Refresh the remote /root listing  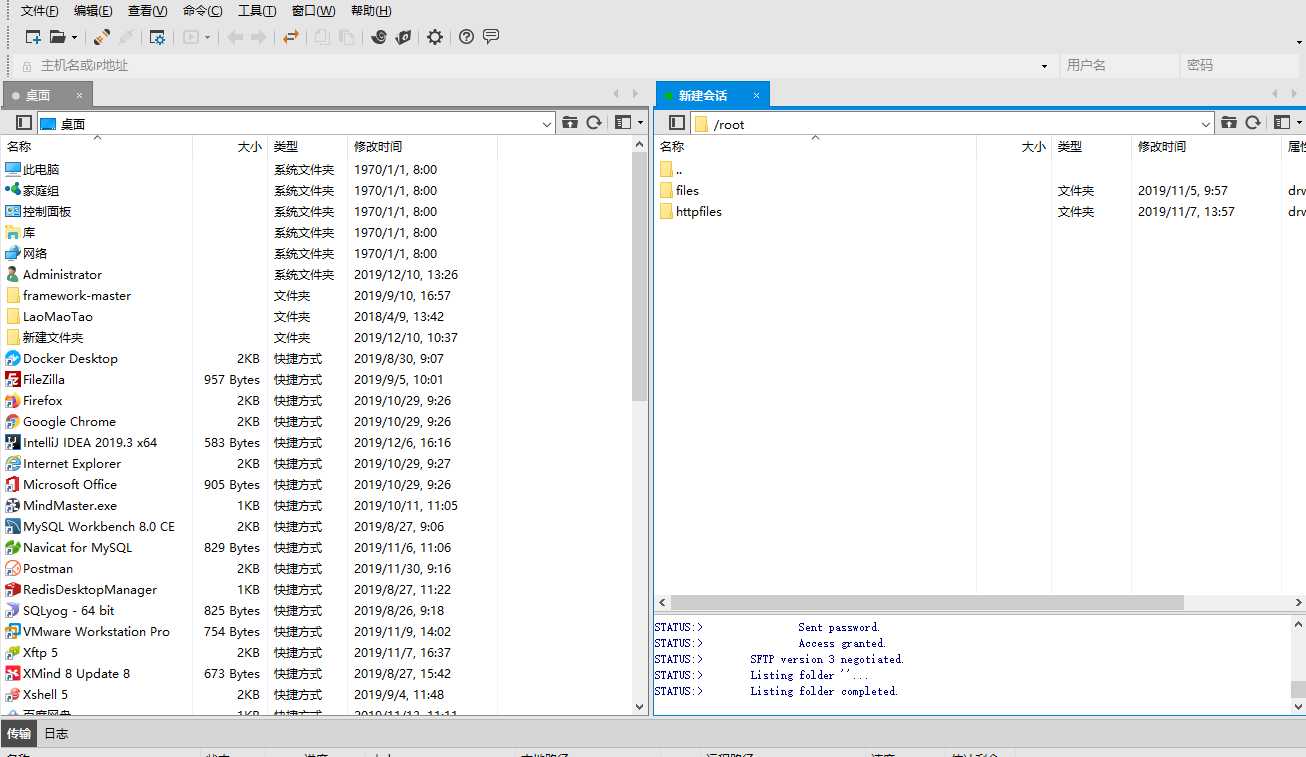pos(1252,122)
